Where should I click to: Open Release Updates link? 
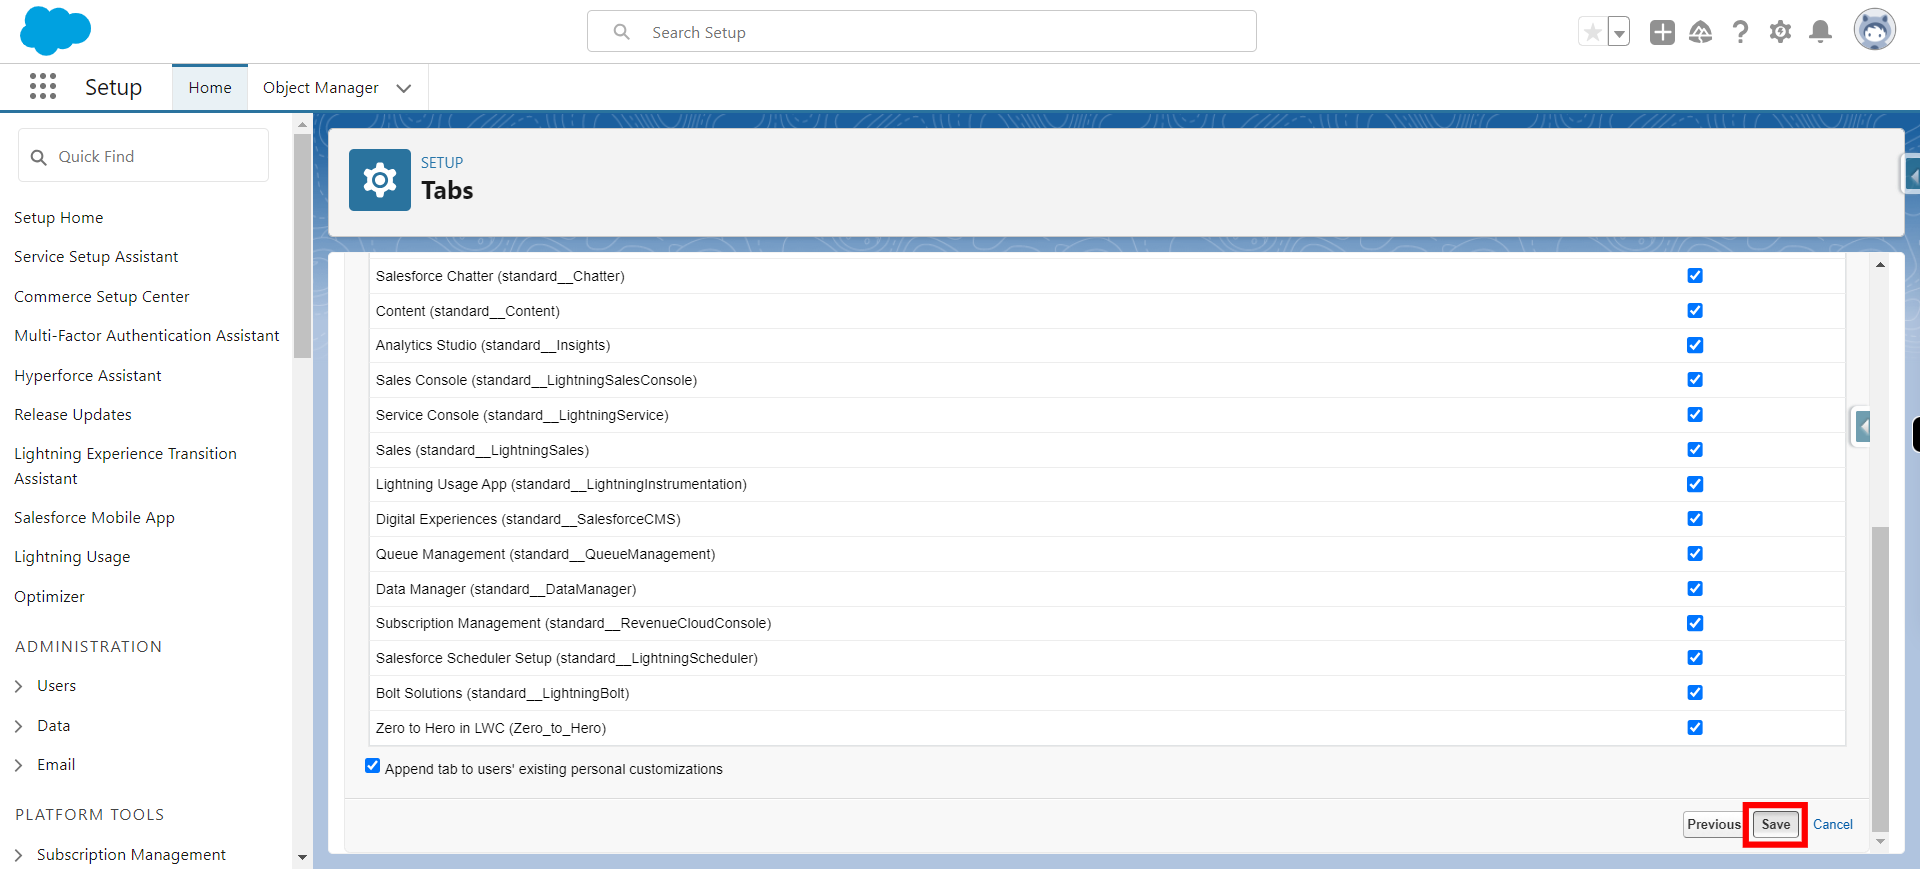coord(73,415)
